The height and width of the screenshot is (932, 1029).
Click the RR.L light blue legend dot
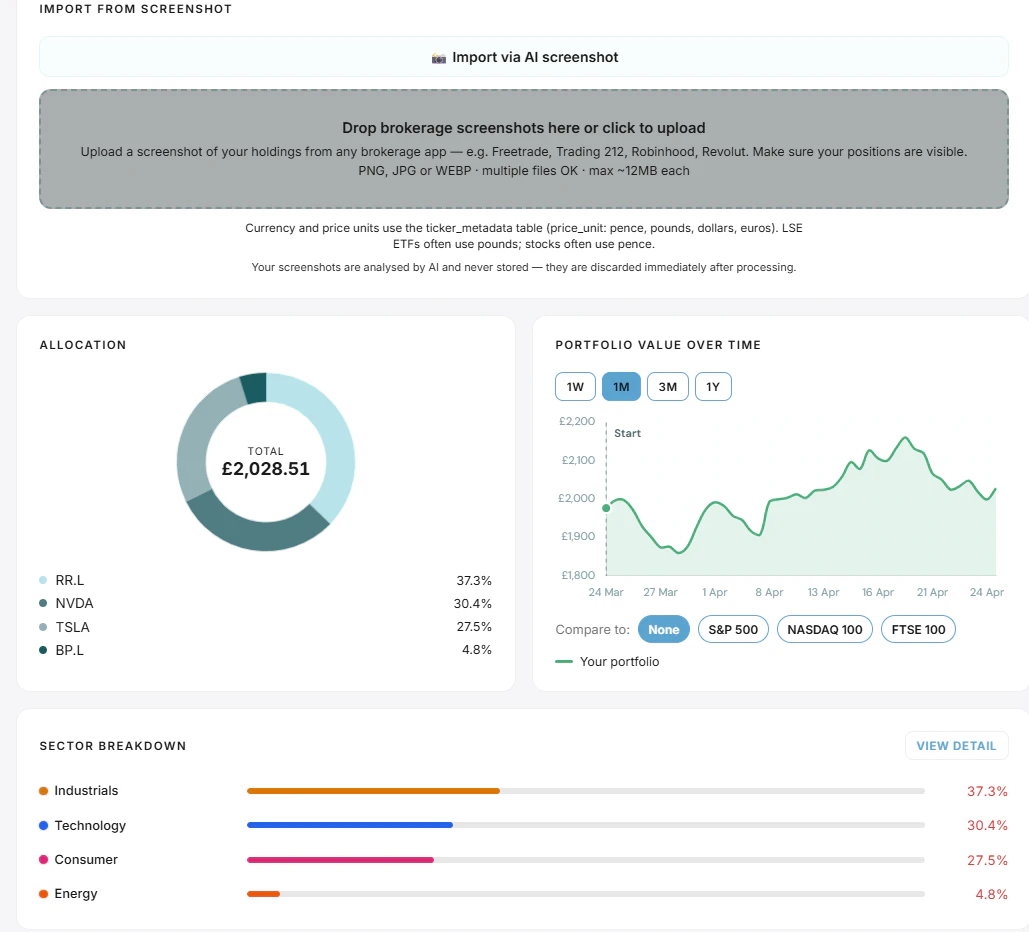(43, 580)
